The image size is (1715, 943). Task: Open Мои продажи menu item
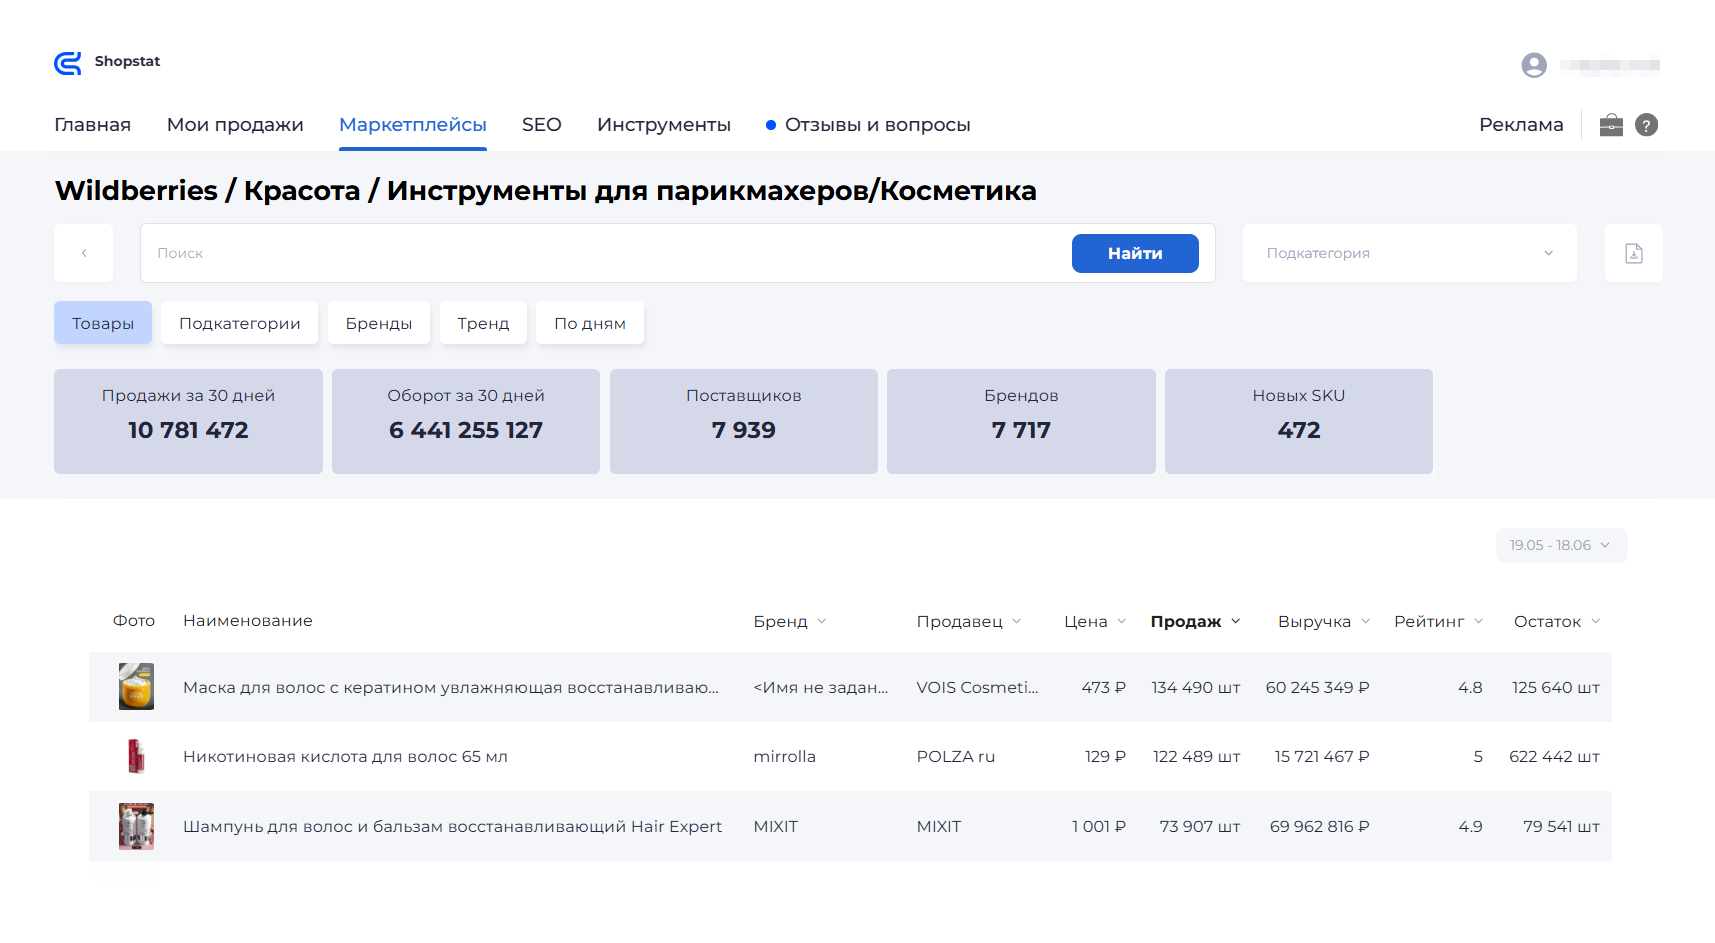pyautogui.click(x=235, y=125)
